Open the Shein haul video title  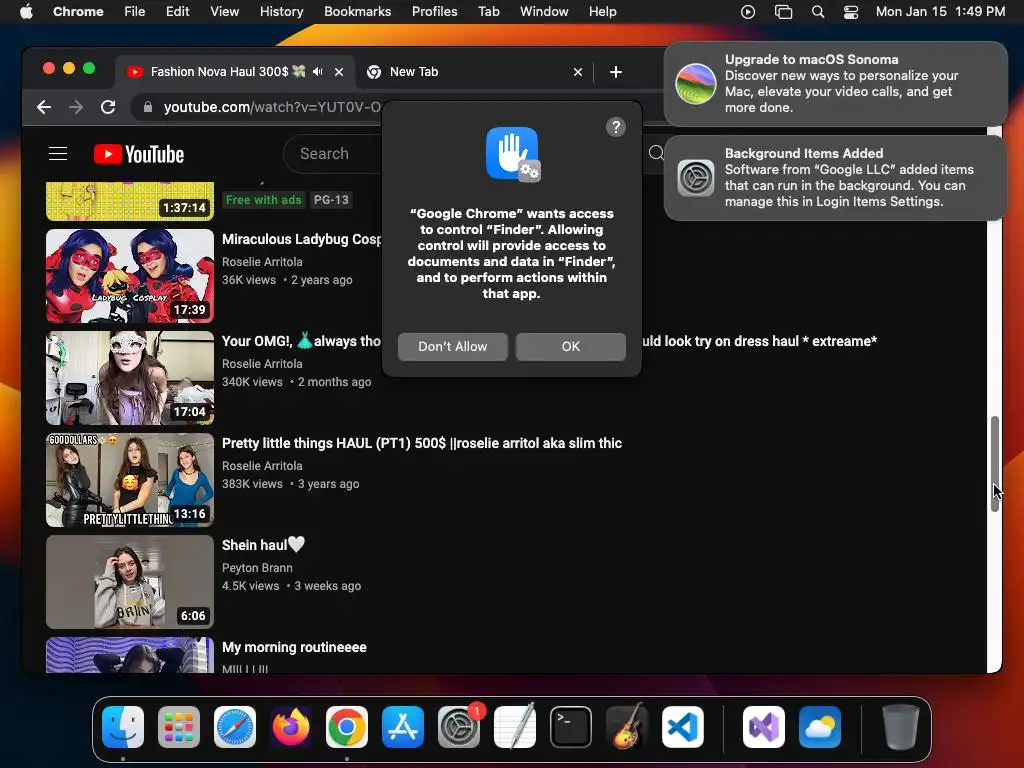tap(263, 545)
